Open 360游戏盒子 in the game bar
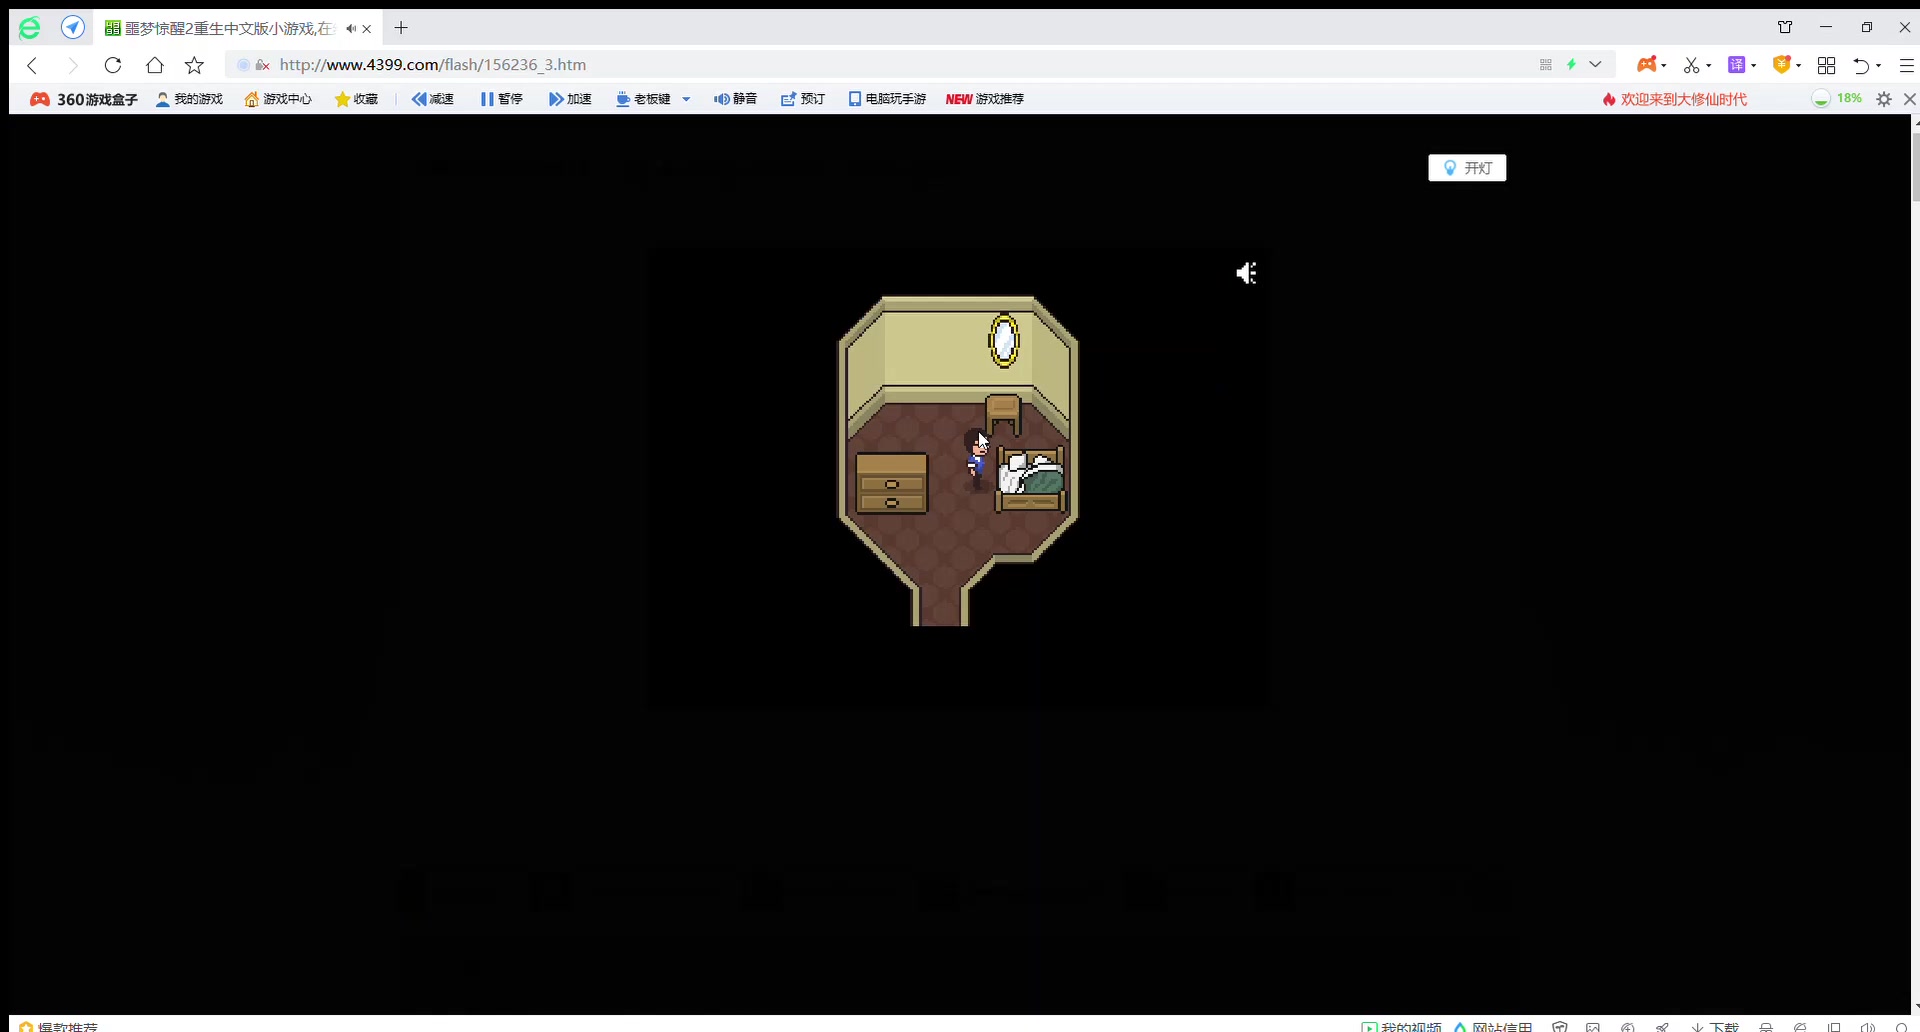The image size is (1920, 1032). pos(84,99)
